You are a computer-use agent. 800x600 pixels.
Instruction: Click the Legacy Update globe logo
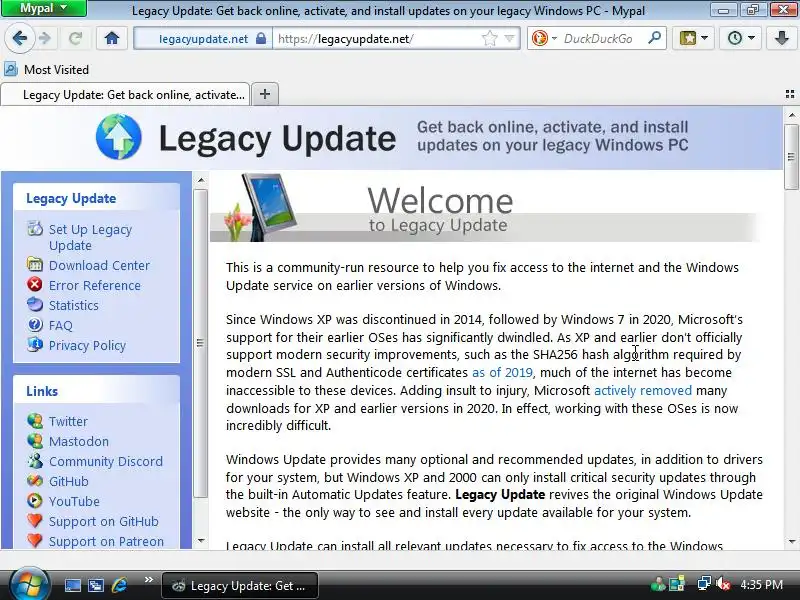click(x=118, y=137)
